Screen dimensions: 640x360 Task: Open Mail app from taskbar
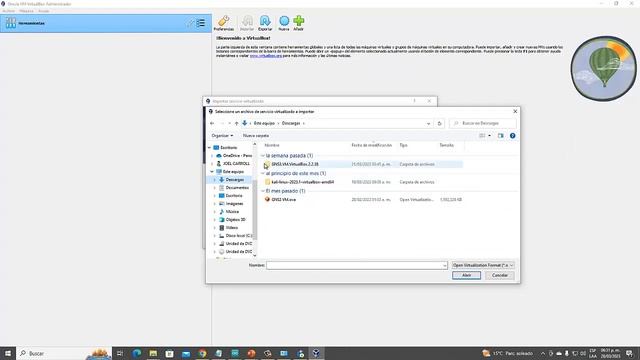(x=186, y=353)
